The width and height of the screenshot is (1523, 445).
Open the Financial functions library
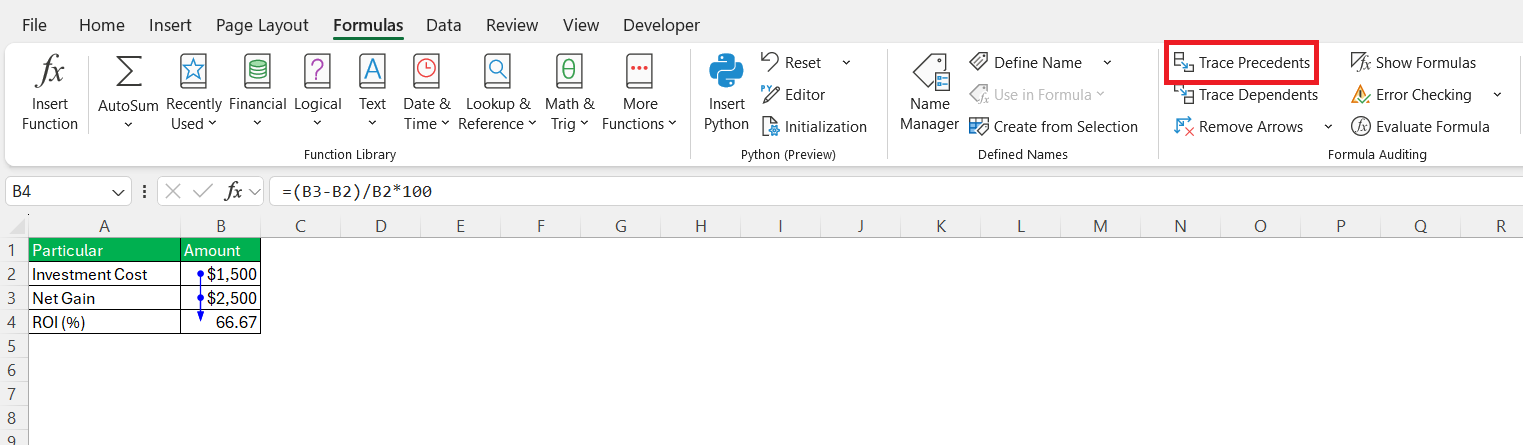tap(257, 94)
